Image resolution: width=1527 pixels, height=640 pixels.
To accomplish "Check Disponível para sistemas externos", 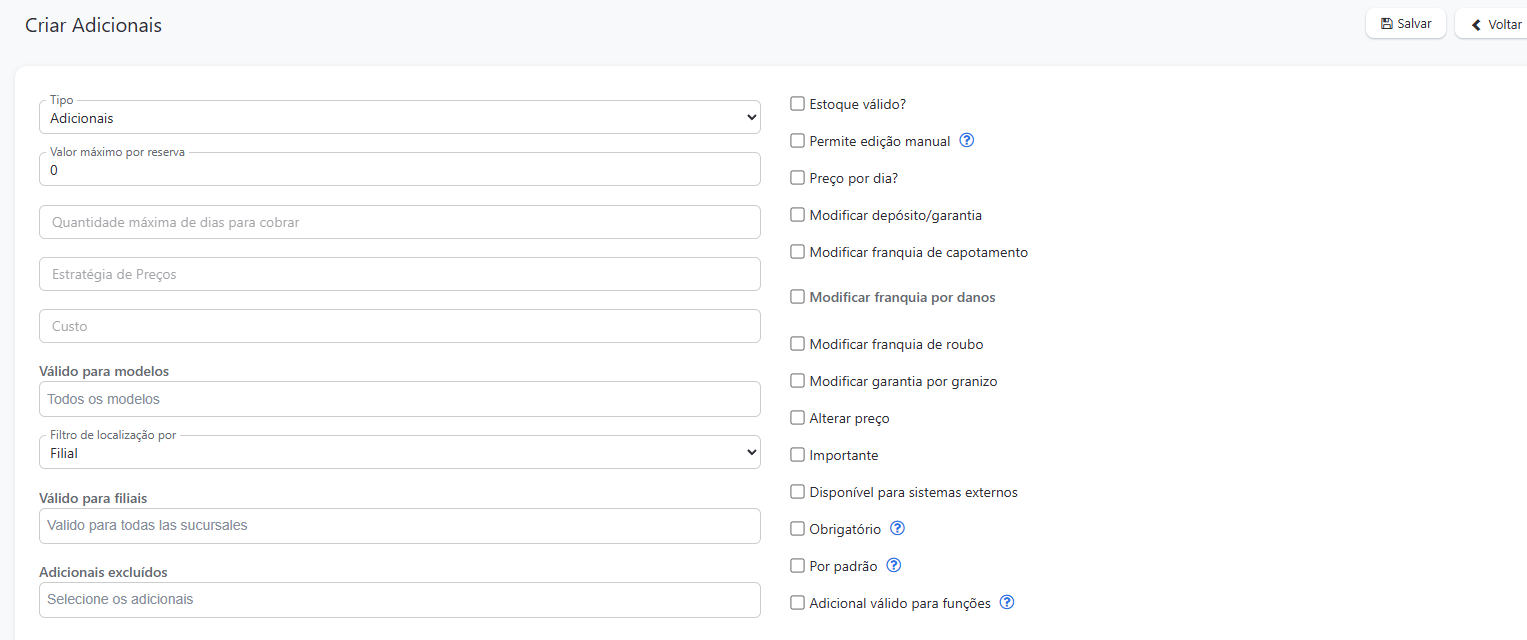I will tap(797, 491).
